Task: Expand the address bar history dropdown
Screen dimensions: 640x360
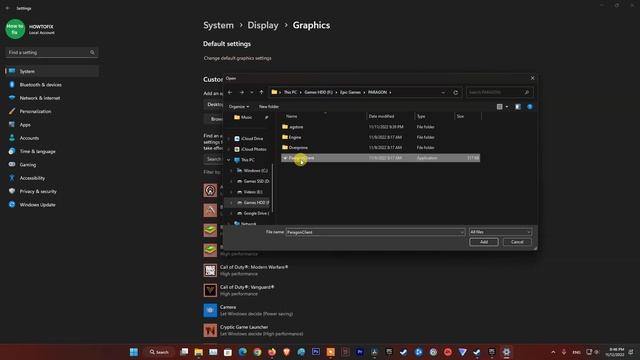Action: click(x=443, y=93)
